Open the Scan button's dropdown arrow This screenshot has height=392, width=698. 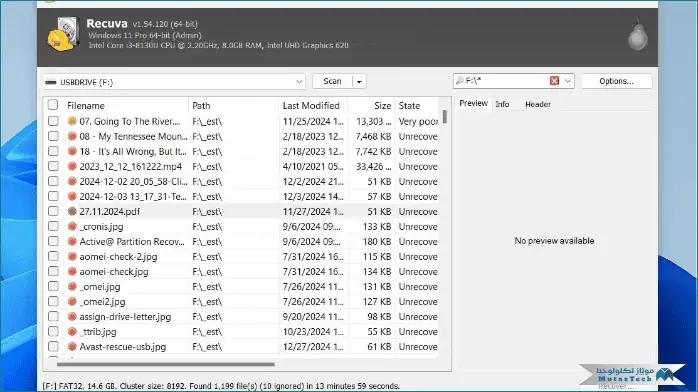tap(359, 81)
